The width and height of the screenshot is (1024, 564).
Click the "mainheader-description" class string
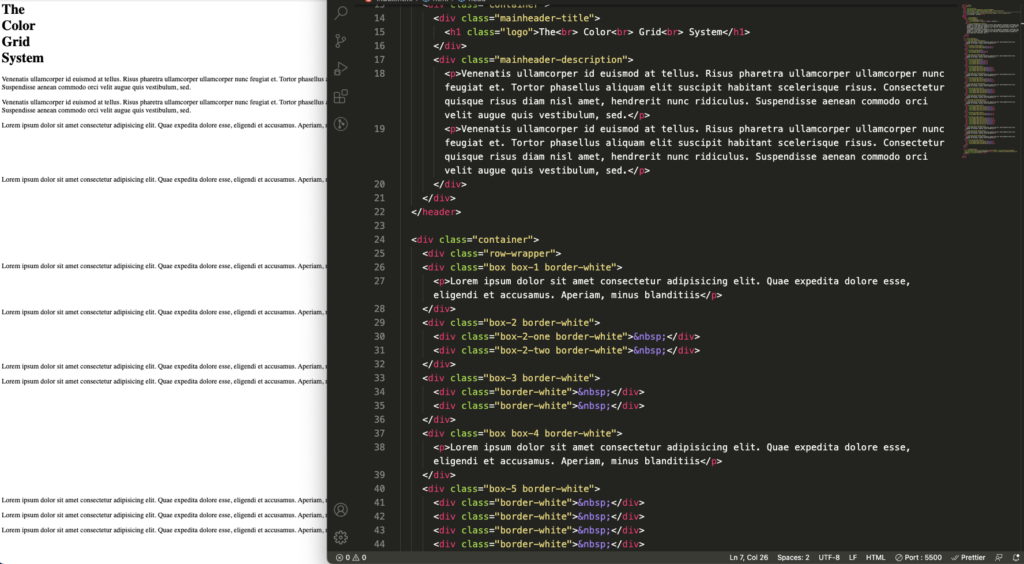[562, 59]
